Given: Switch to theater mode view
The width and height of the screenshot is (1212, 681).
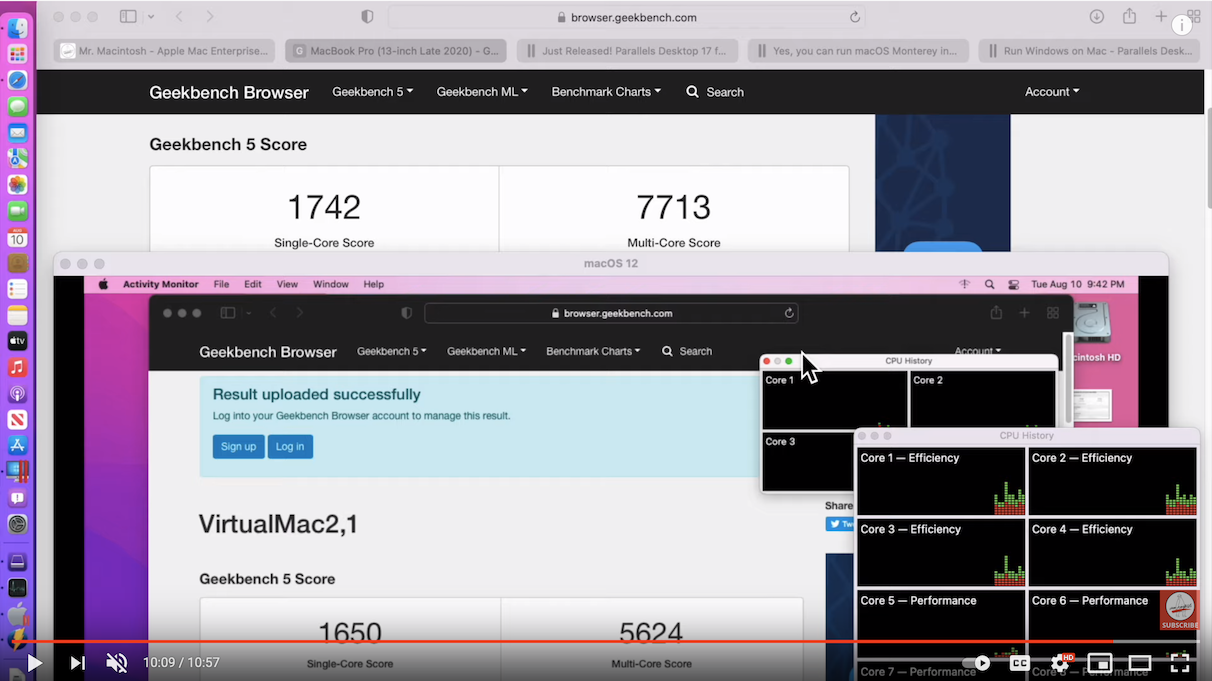Looking at the screenshot, I should click(x=1140, y=663).
